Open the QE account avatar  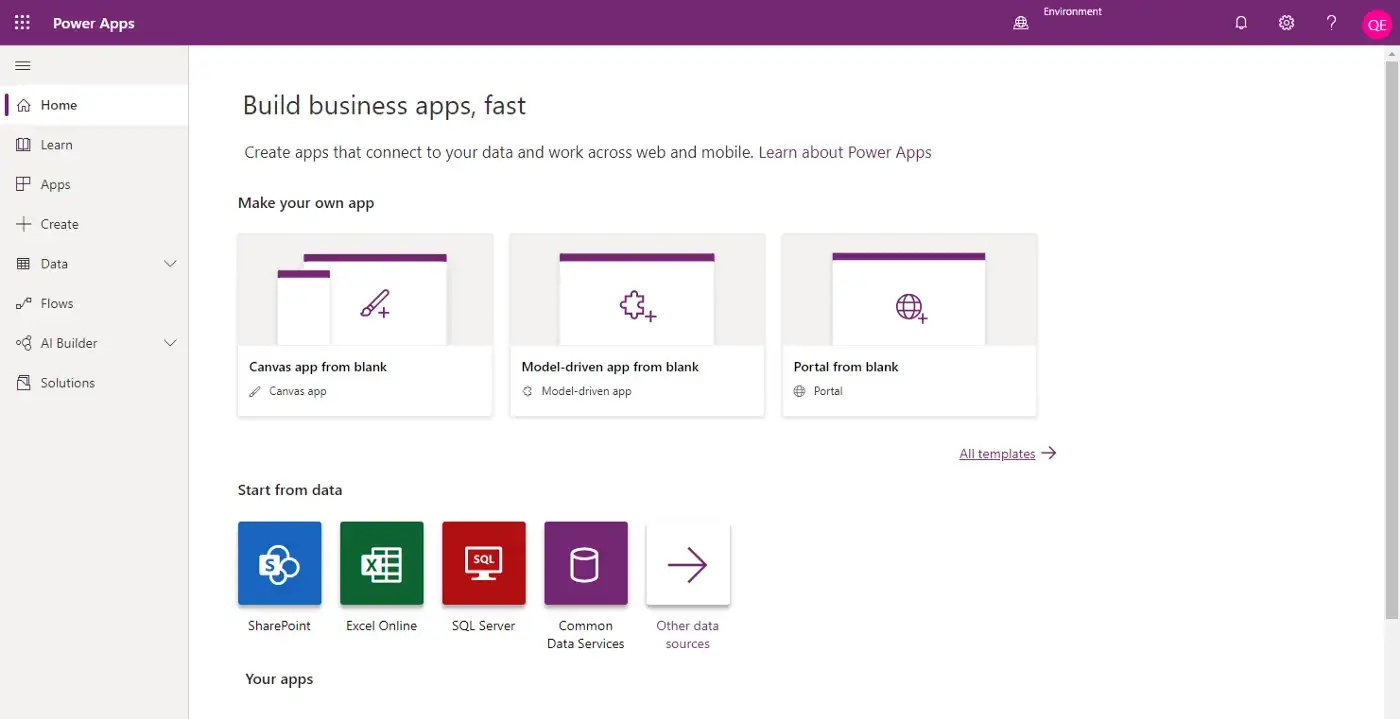click(x=1377, y=25)
